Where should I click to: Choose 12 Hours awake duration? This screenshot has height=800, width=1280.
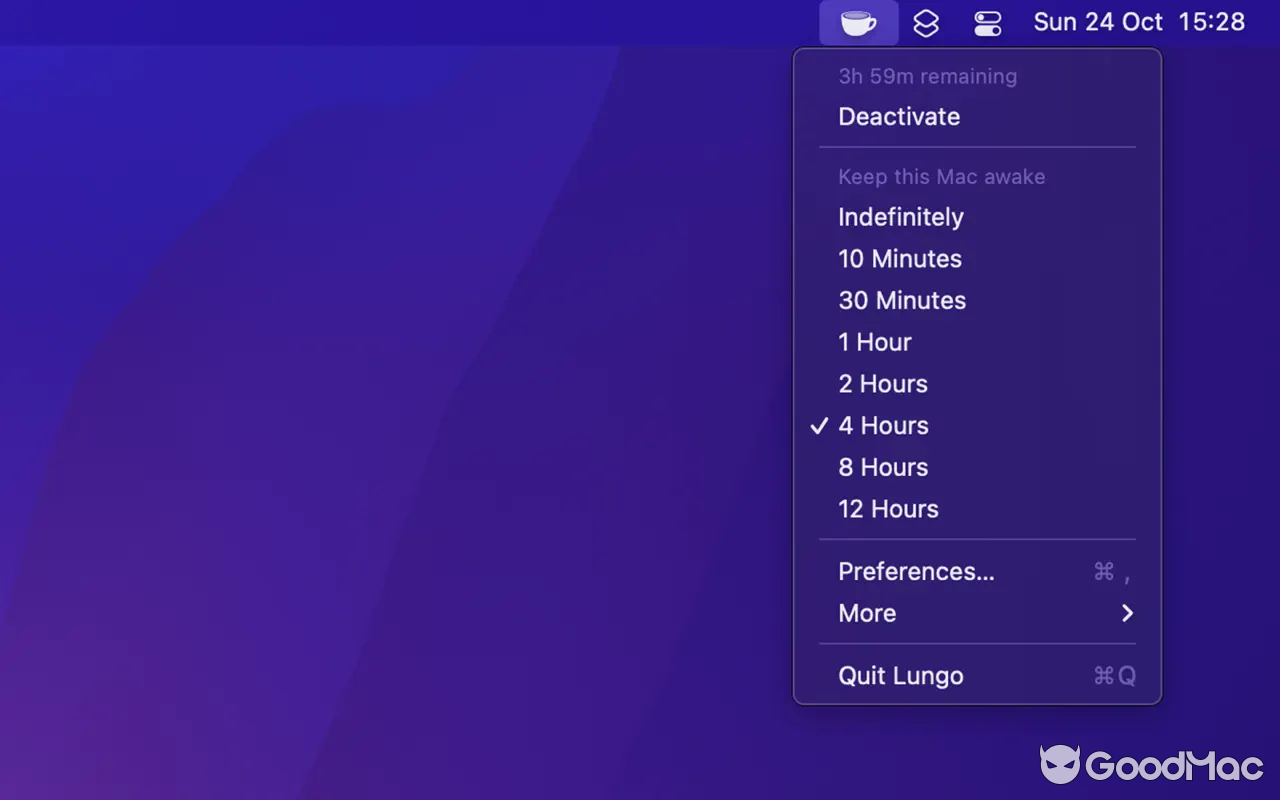888,509
